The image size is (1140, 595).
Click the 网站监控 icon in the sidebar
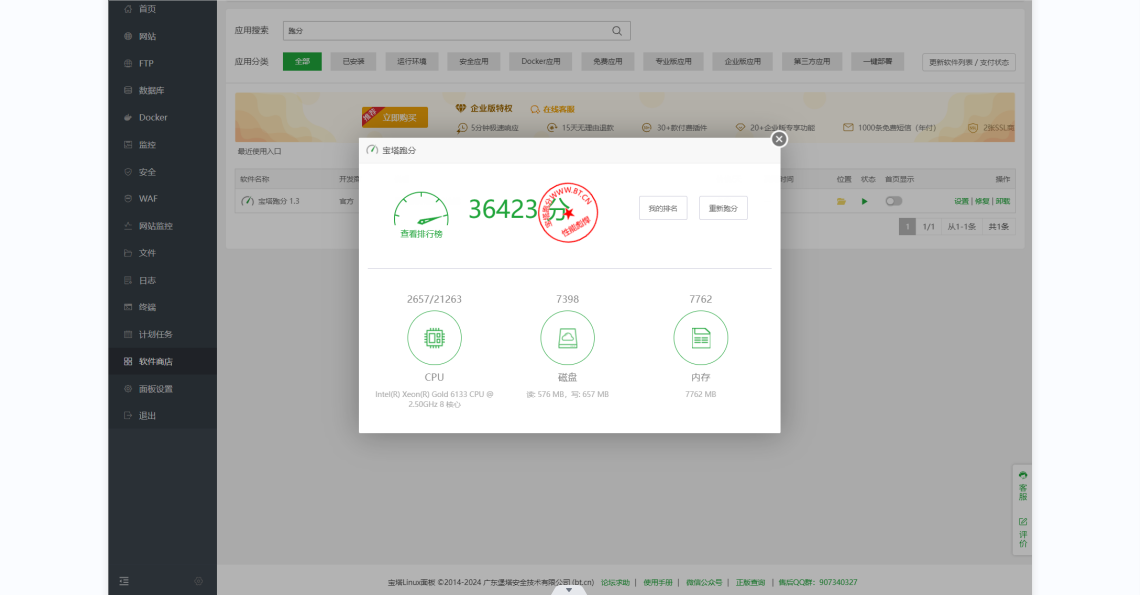[x=128, y=226]
